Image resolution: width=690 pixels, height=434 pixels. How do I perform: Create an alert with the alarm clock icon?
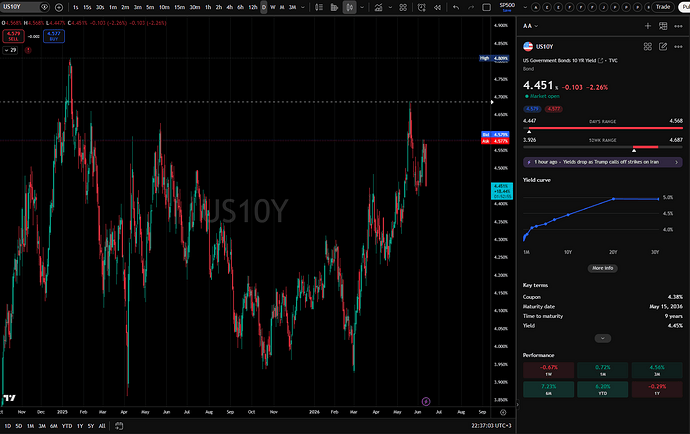click(x=422, y=7)
